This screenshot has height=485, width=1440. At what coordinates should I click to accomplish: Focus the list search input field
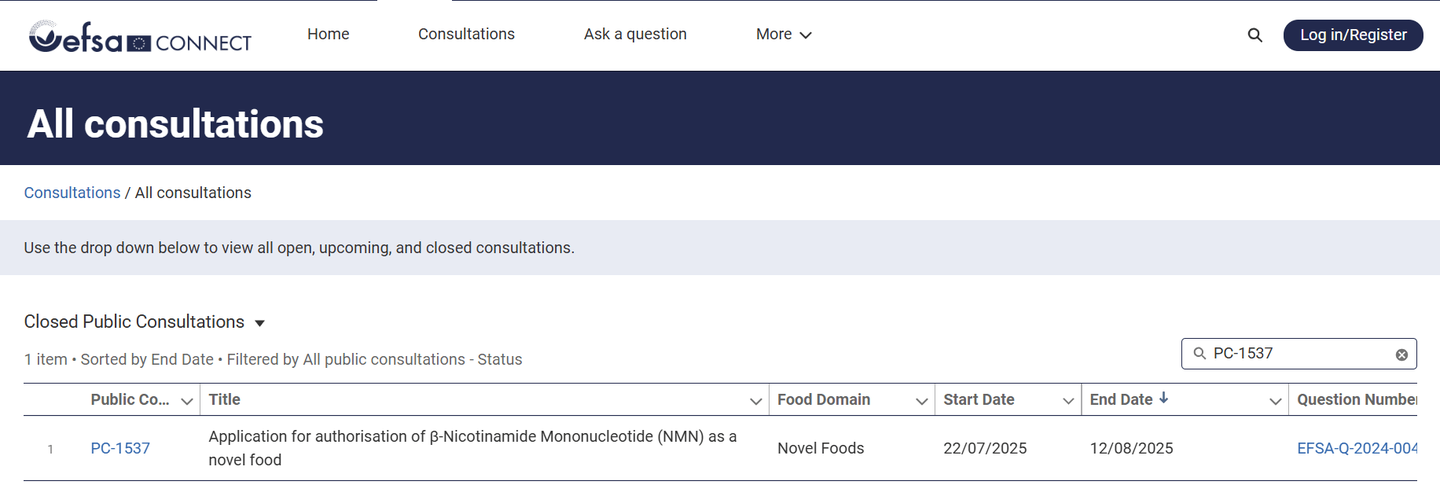1299,354
